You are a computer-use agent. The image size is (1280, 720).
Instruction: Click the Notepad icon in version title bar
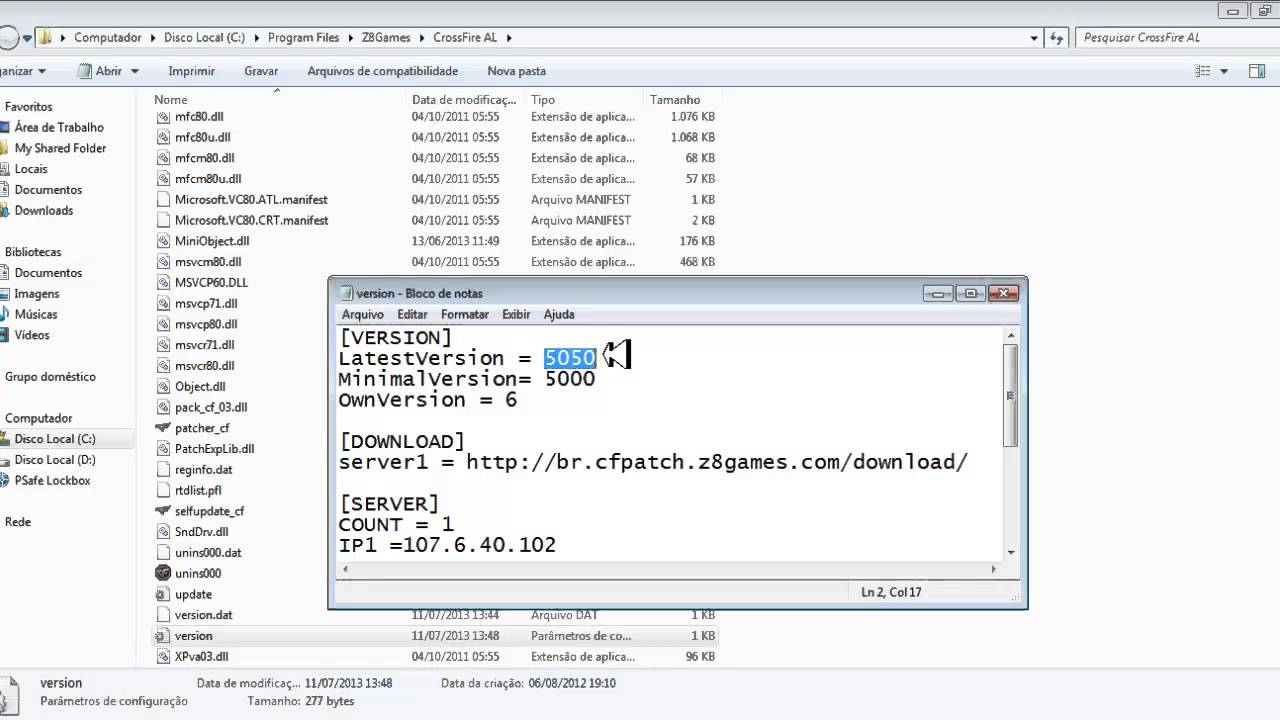(x=347, y=293)
